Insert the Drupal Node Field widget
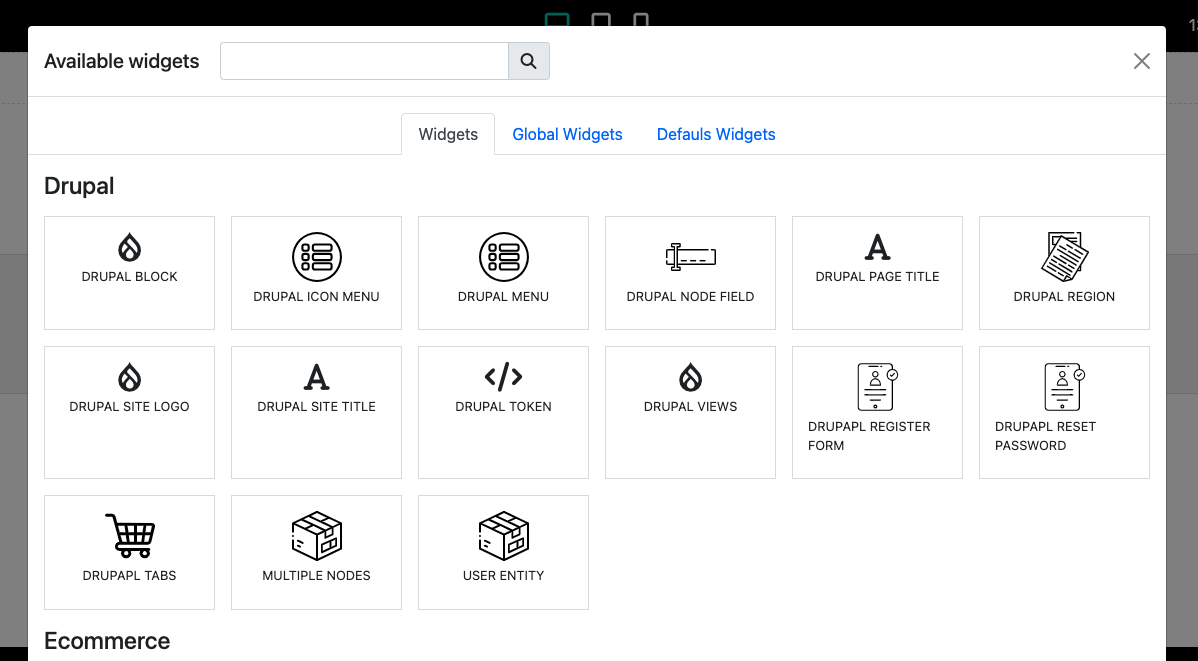1198x661 pixels. (x=690, y=273)
